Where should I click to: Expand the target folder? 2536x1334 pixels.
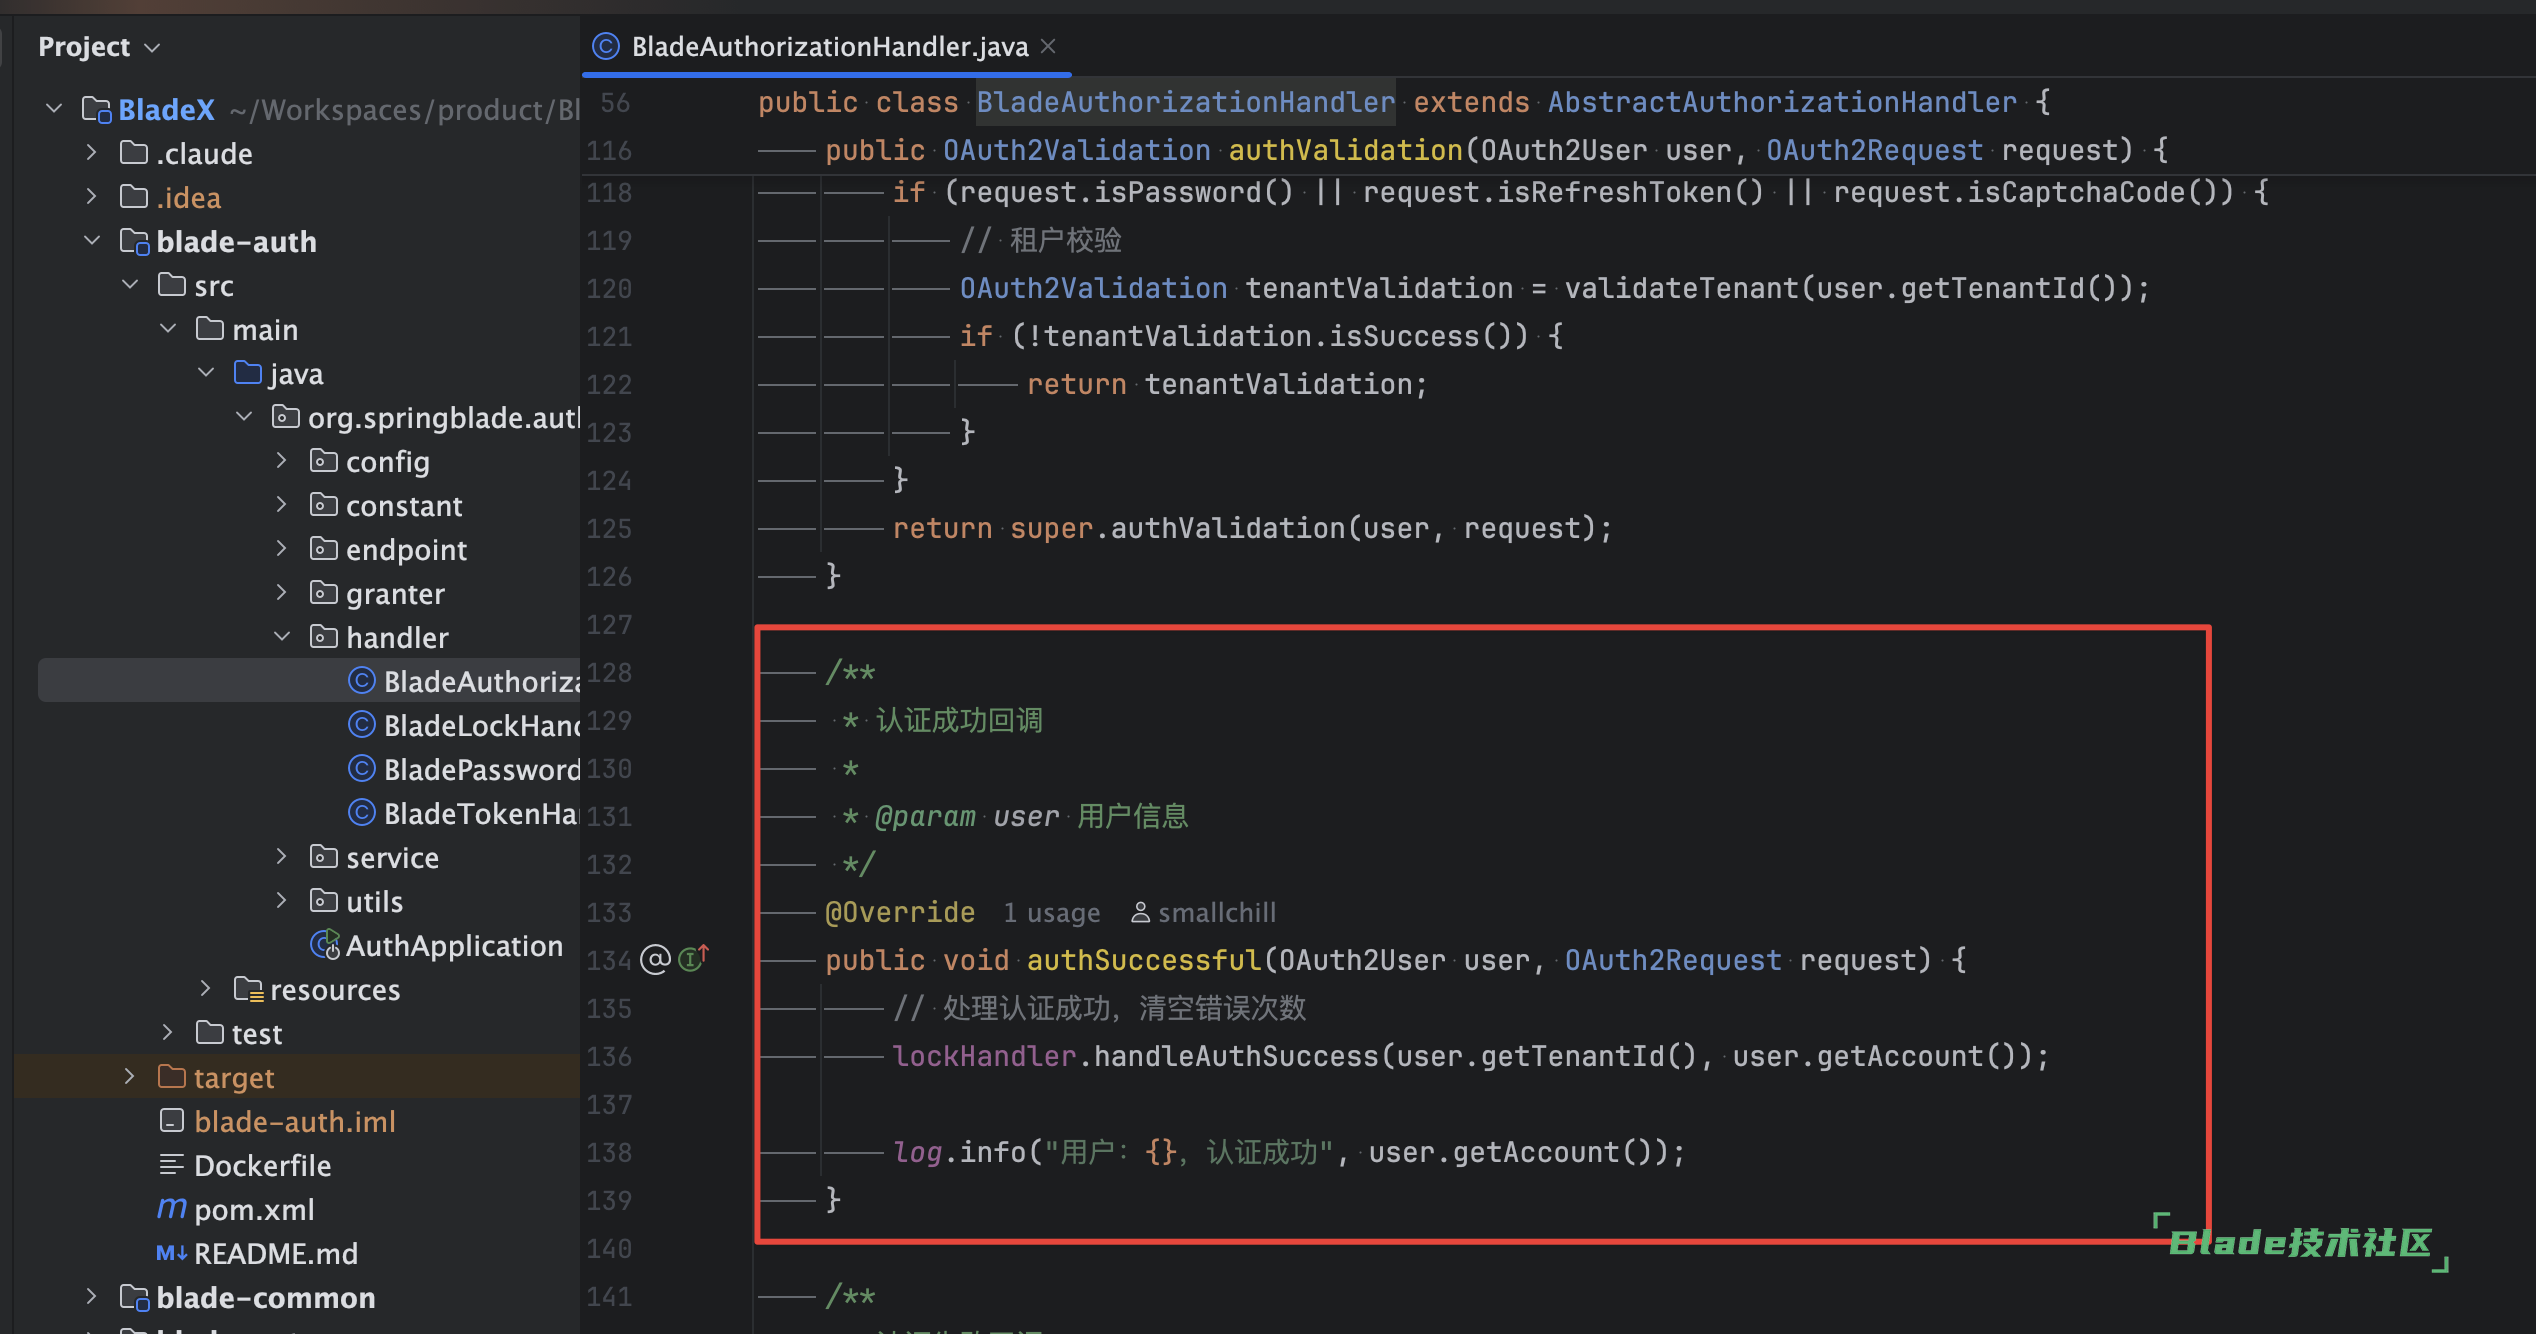[129, 1077]
